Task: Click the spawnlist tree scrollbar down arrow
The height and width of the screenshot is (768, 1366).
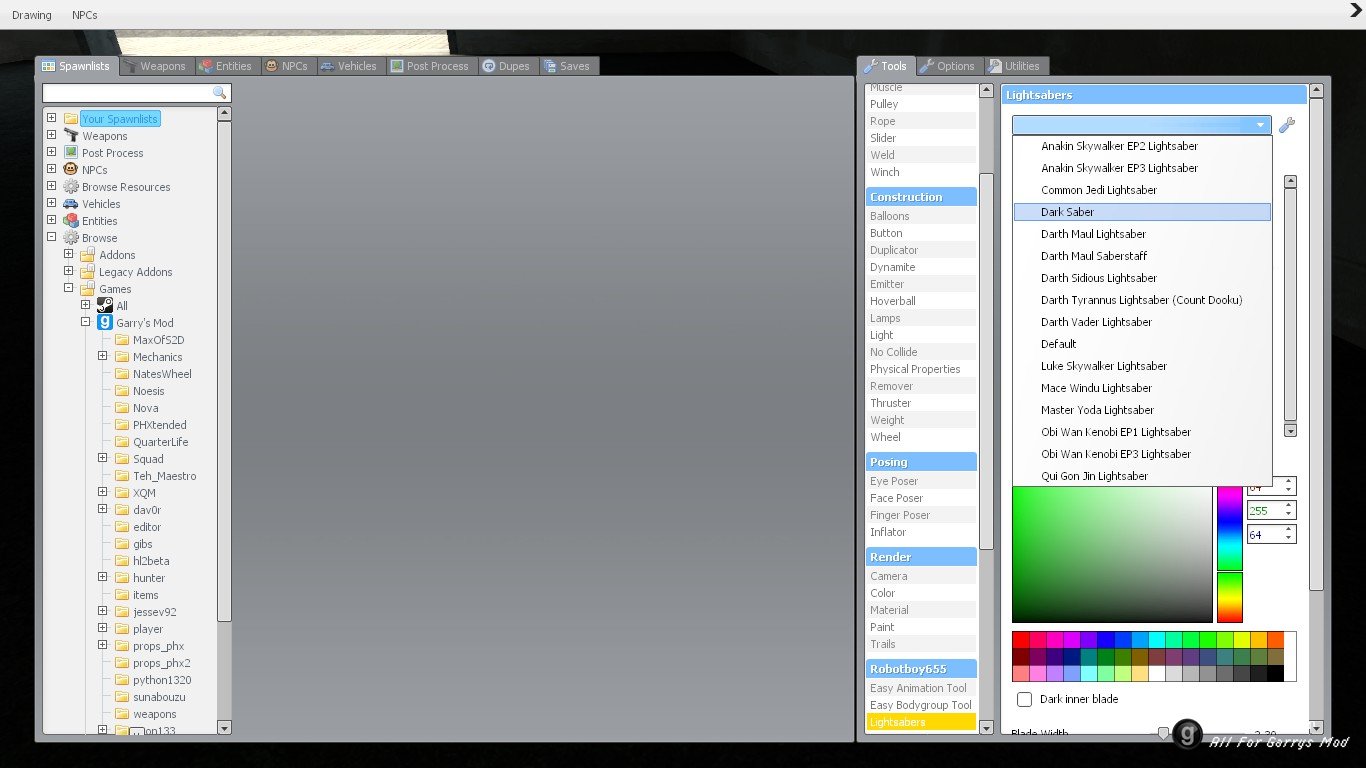Action: click(x=224, y=728)
